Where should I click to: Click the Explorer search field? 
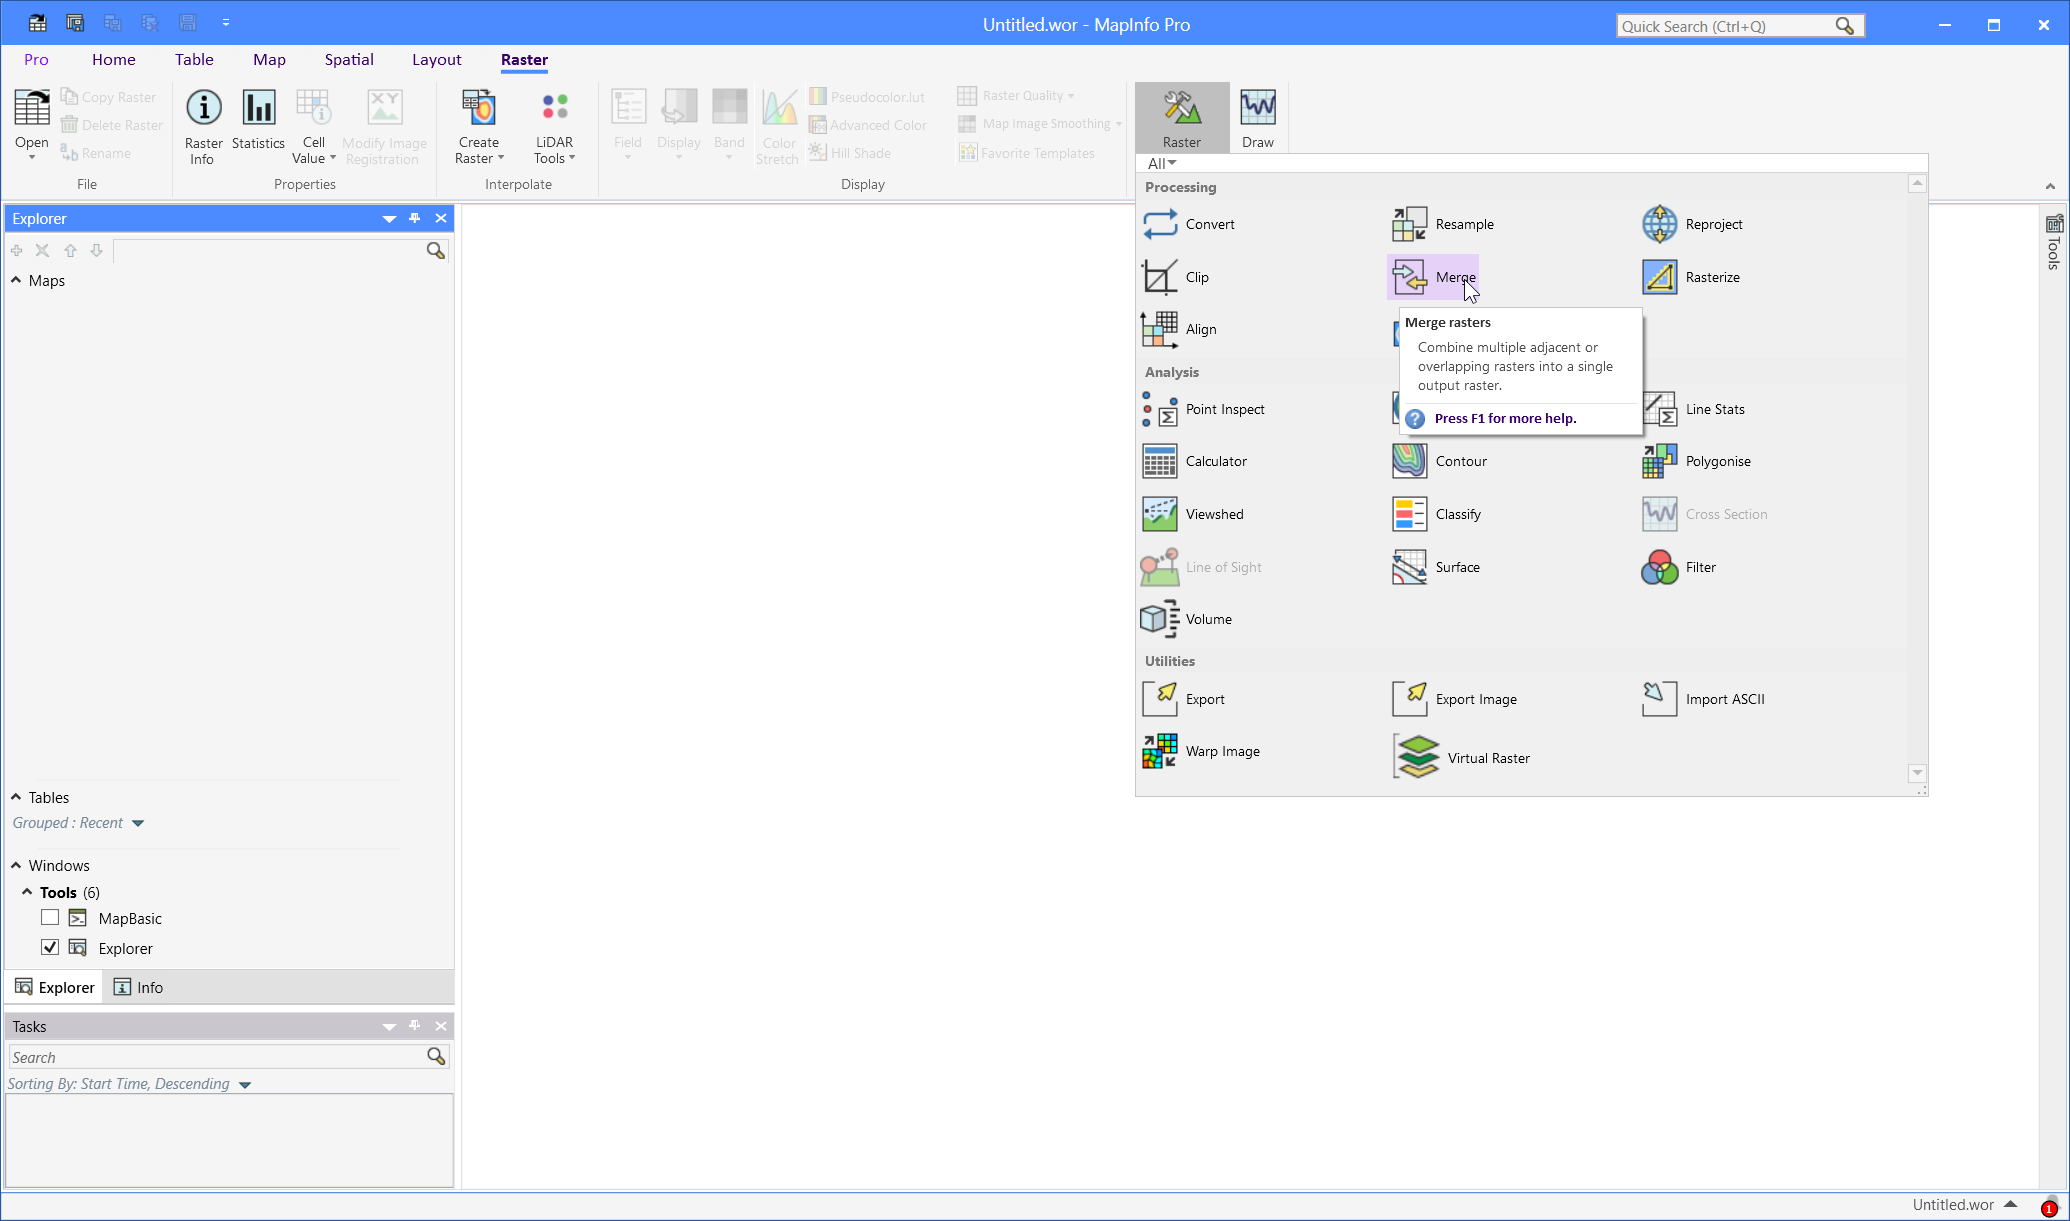270,251
